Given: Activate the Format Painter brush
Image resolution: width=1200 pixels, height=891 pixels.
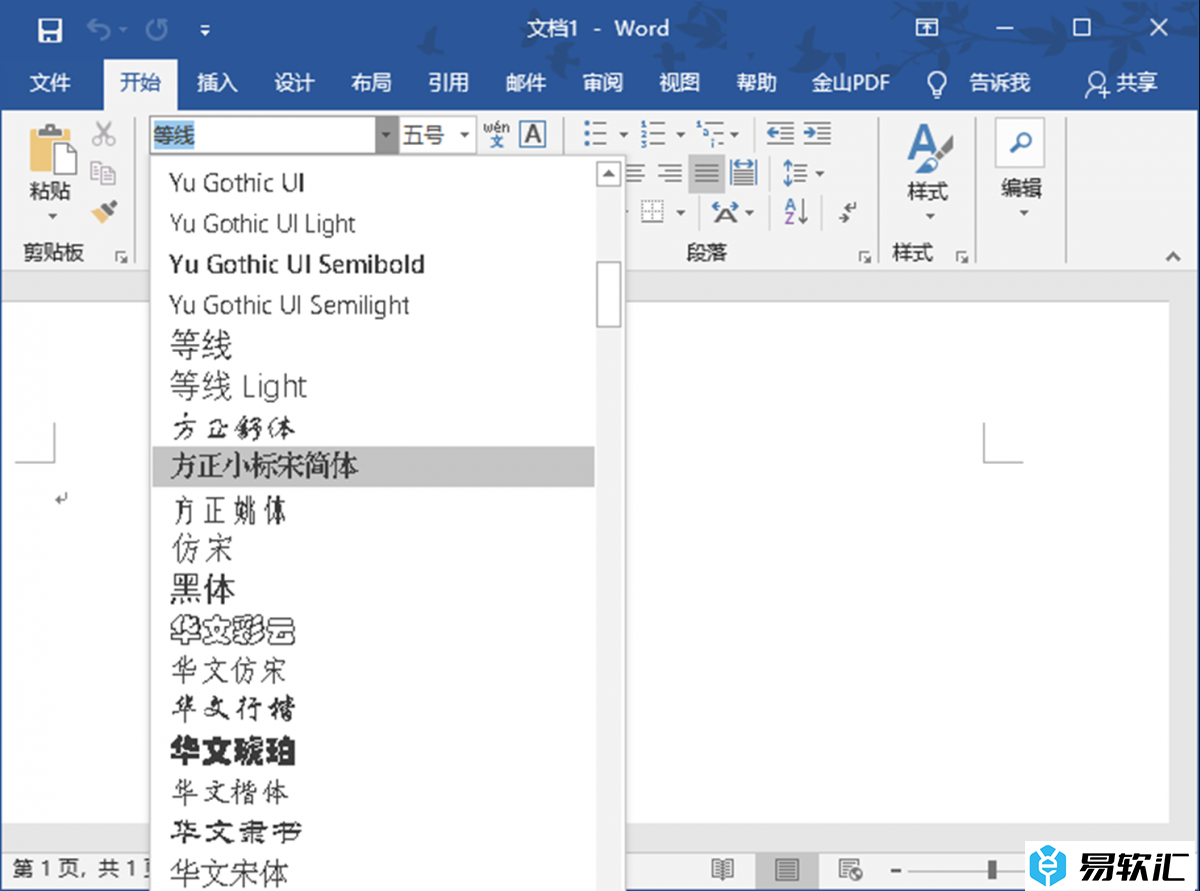Looking at the screenshot, I should [104, 211].
